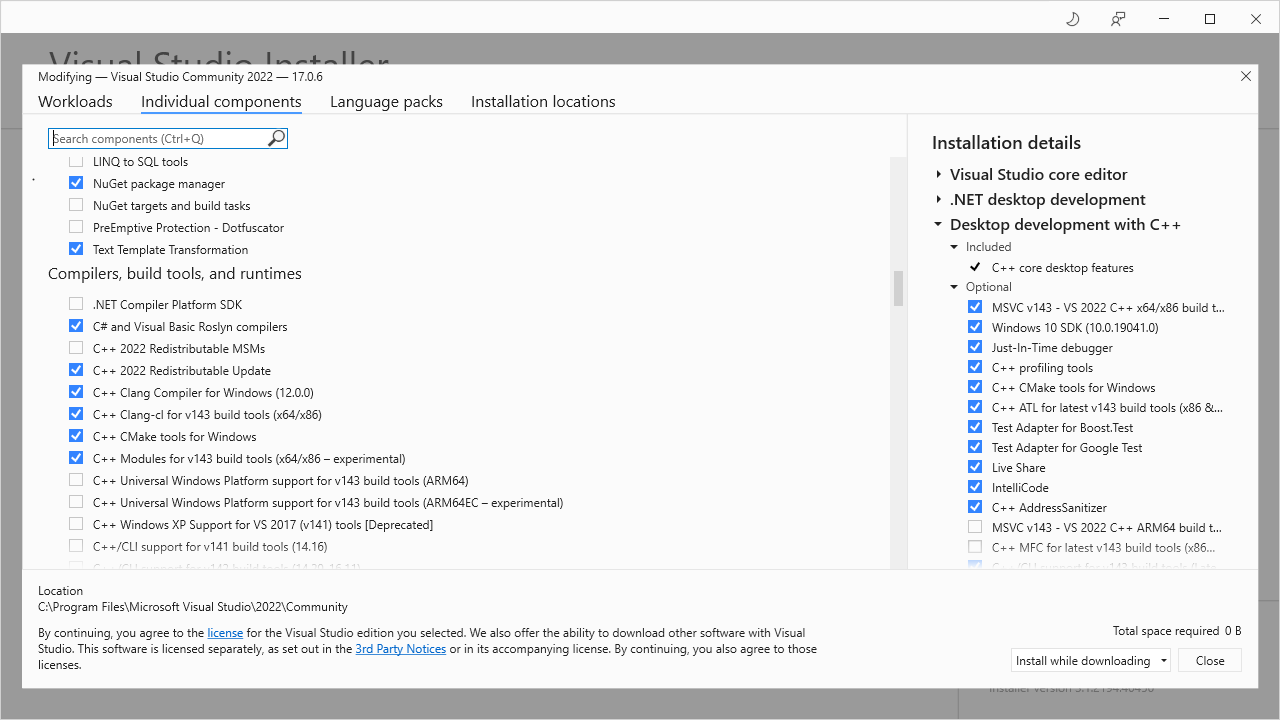Open the Install while downloading dropdown arrow
The image size is (1280, 720).
1164,661
